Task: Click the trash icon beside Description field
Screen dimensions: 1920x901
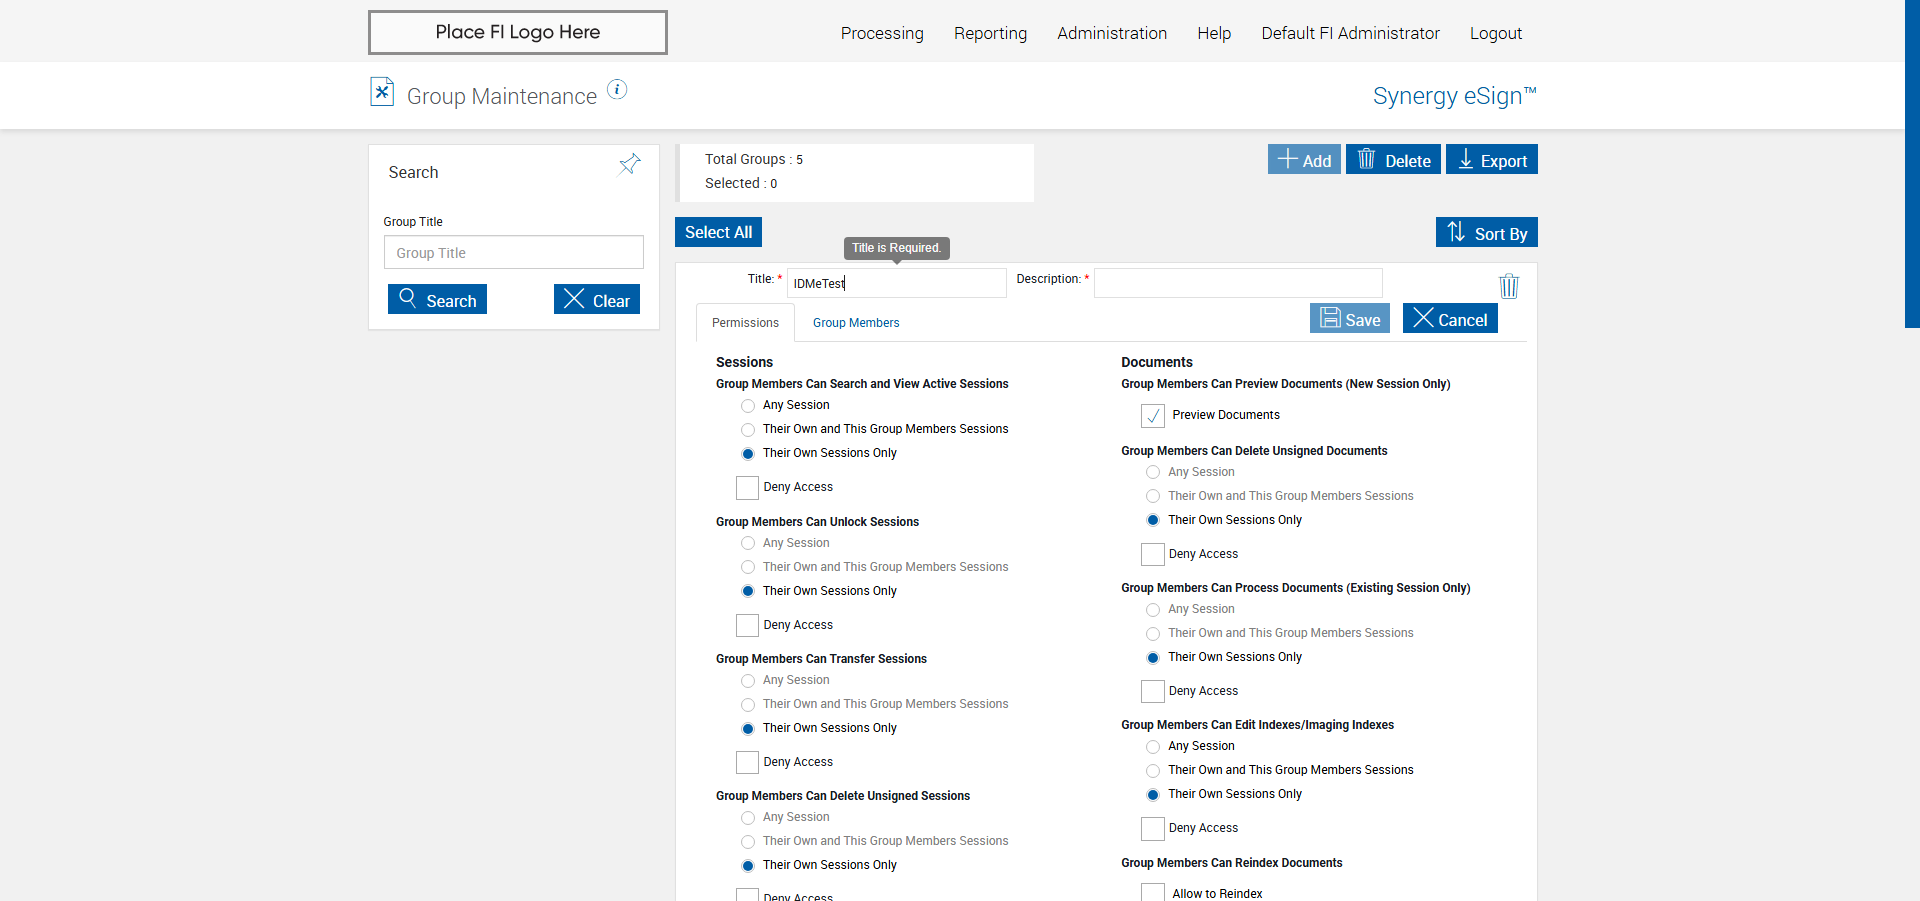Action: coord(1508,287)
